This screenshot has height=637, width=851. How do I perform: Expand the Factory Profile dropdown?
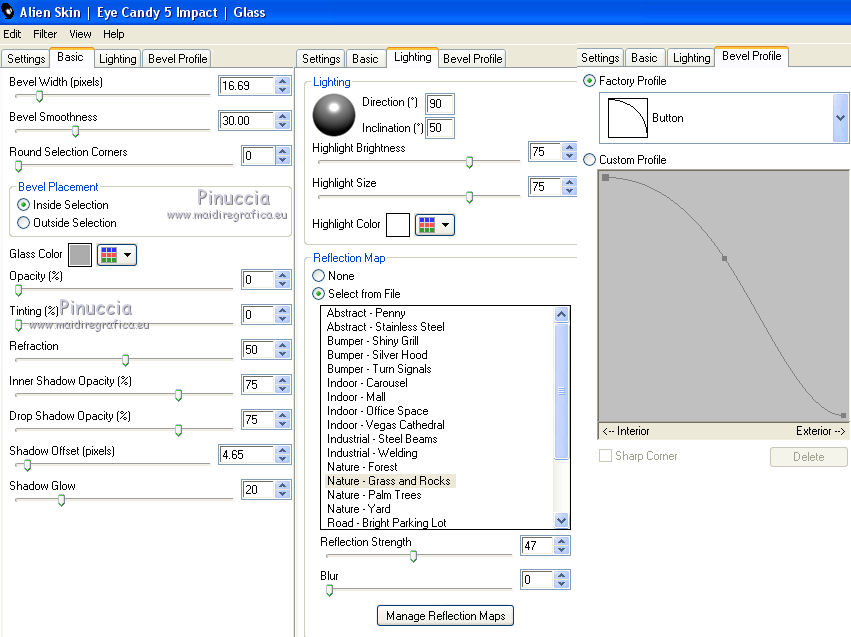click(x=839, y=118)
